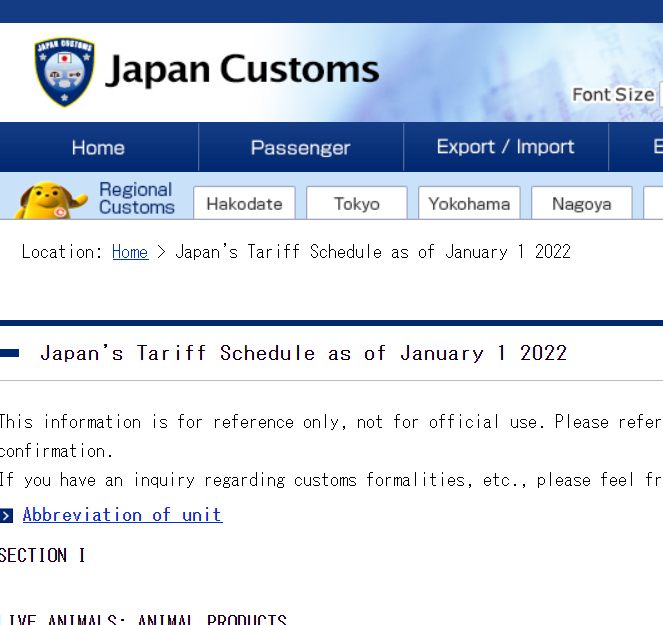
Task: Click the Japan Customs title text
Action: point(242,69)
